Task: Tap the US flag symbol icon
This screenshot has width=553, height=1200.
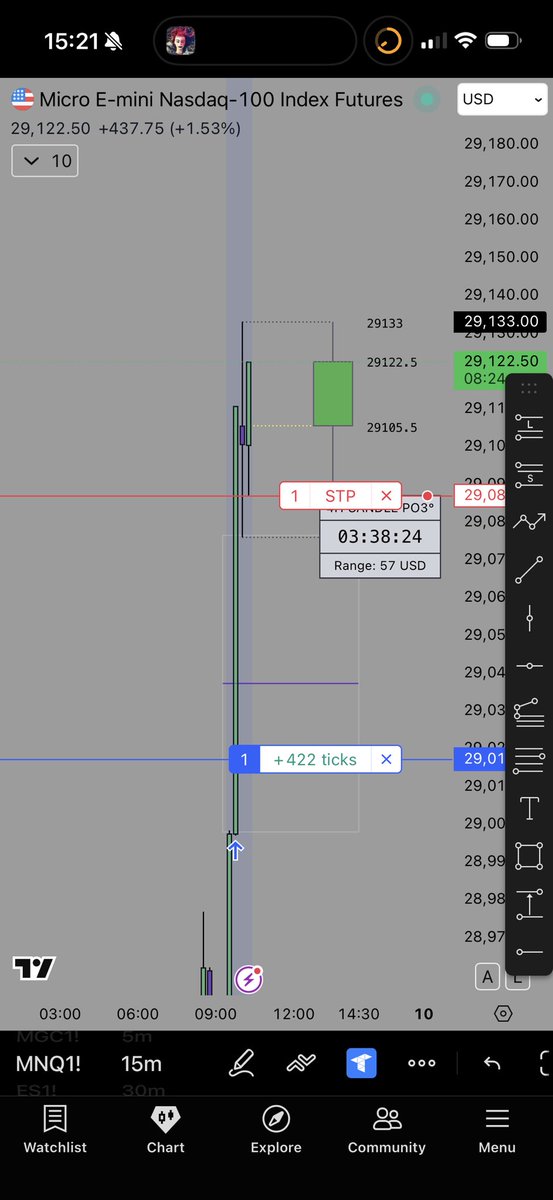Action: tap(22, 99)
